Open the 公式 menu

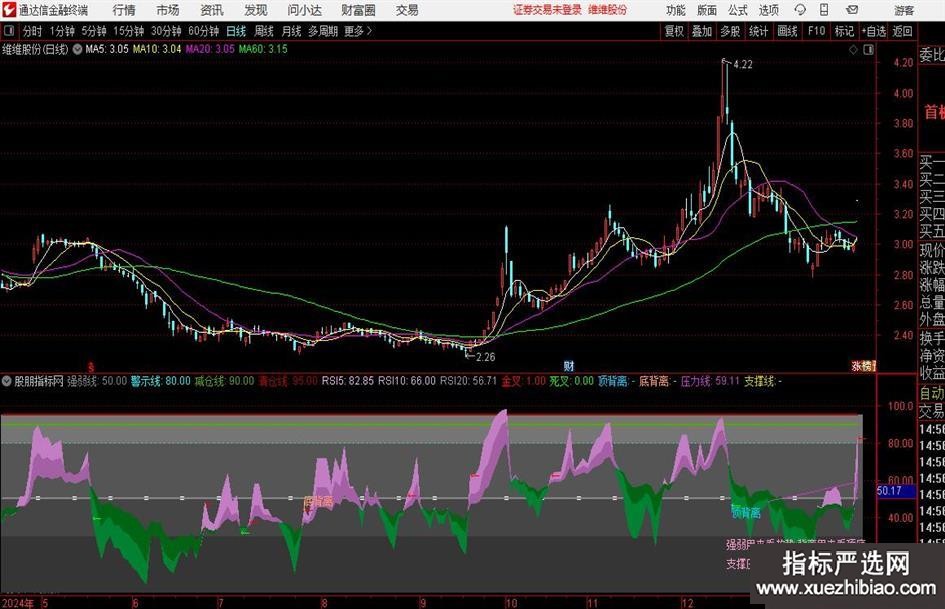pyautogui.click(x=738, y=10)
